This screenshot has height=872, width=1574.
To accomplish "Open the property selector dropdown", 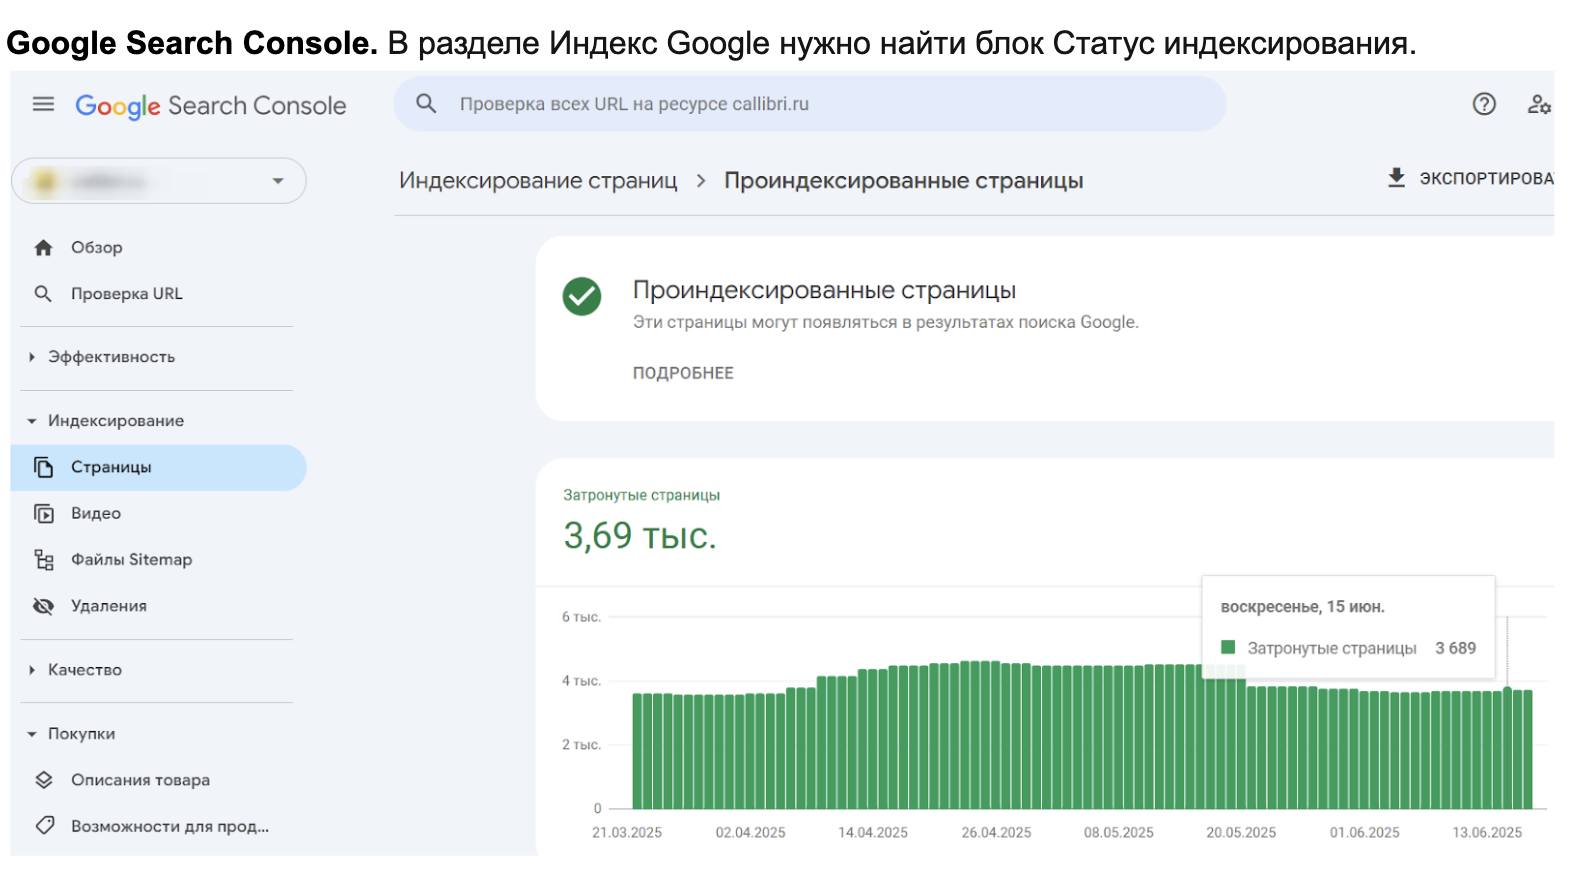I will (x=278, y=181).
